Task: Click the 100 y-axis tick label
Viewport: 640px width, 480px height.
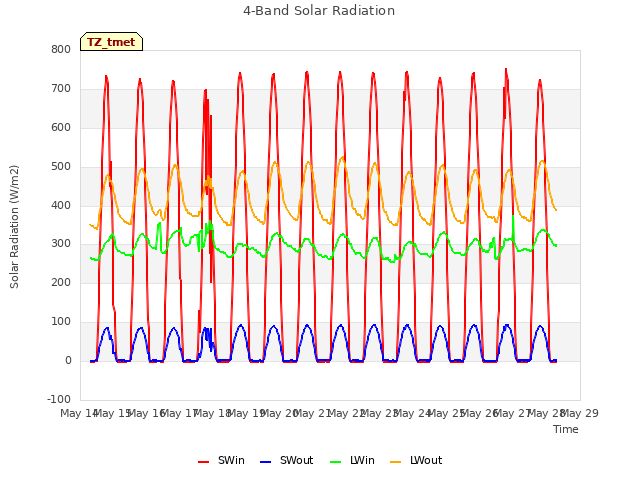Action: point(61,322)
